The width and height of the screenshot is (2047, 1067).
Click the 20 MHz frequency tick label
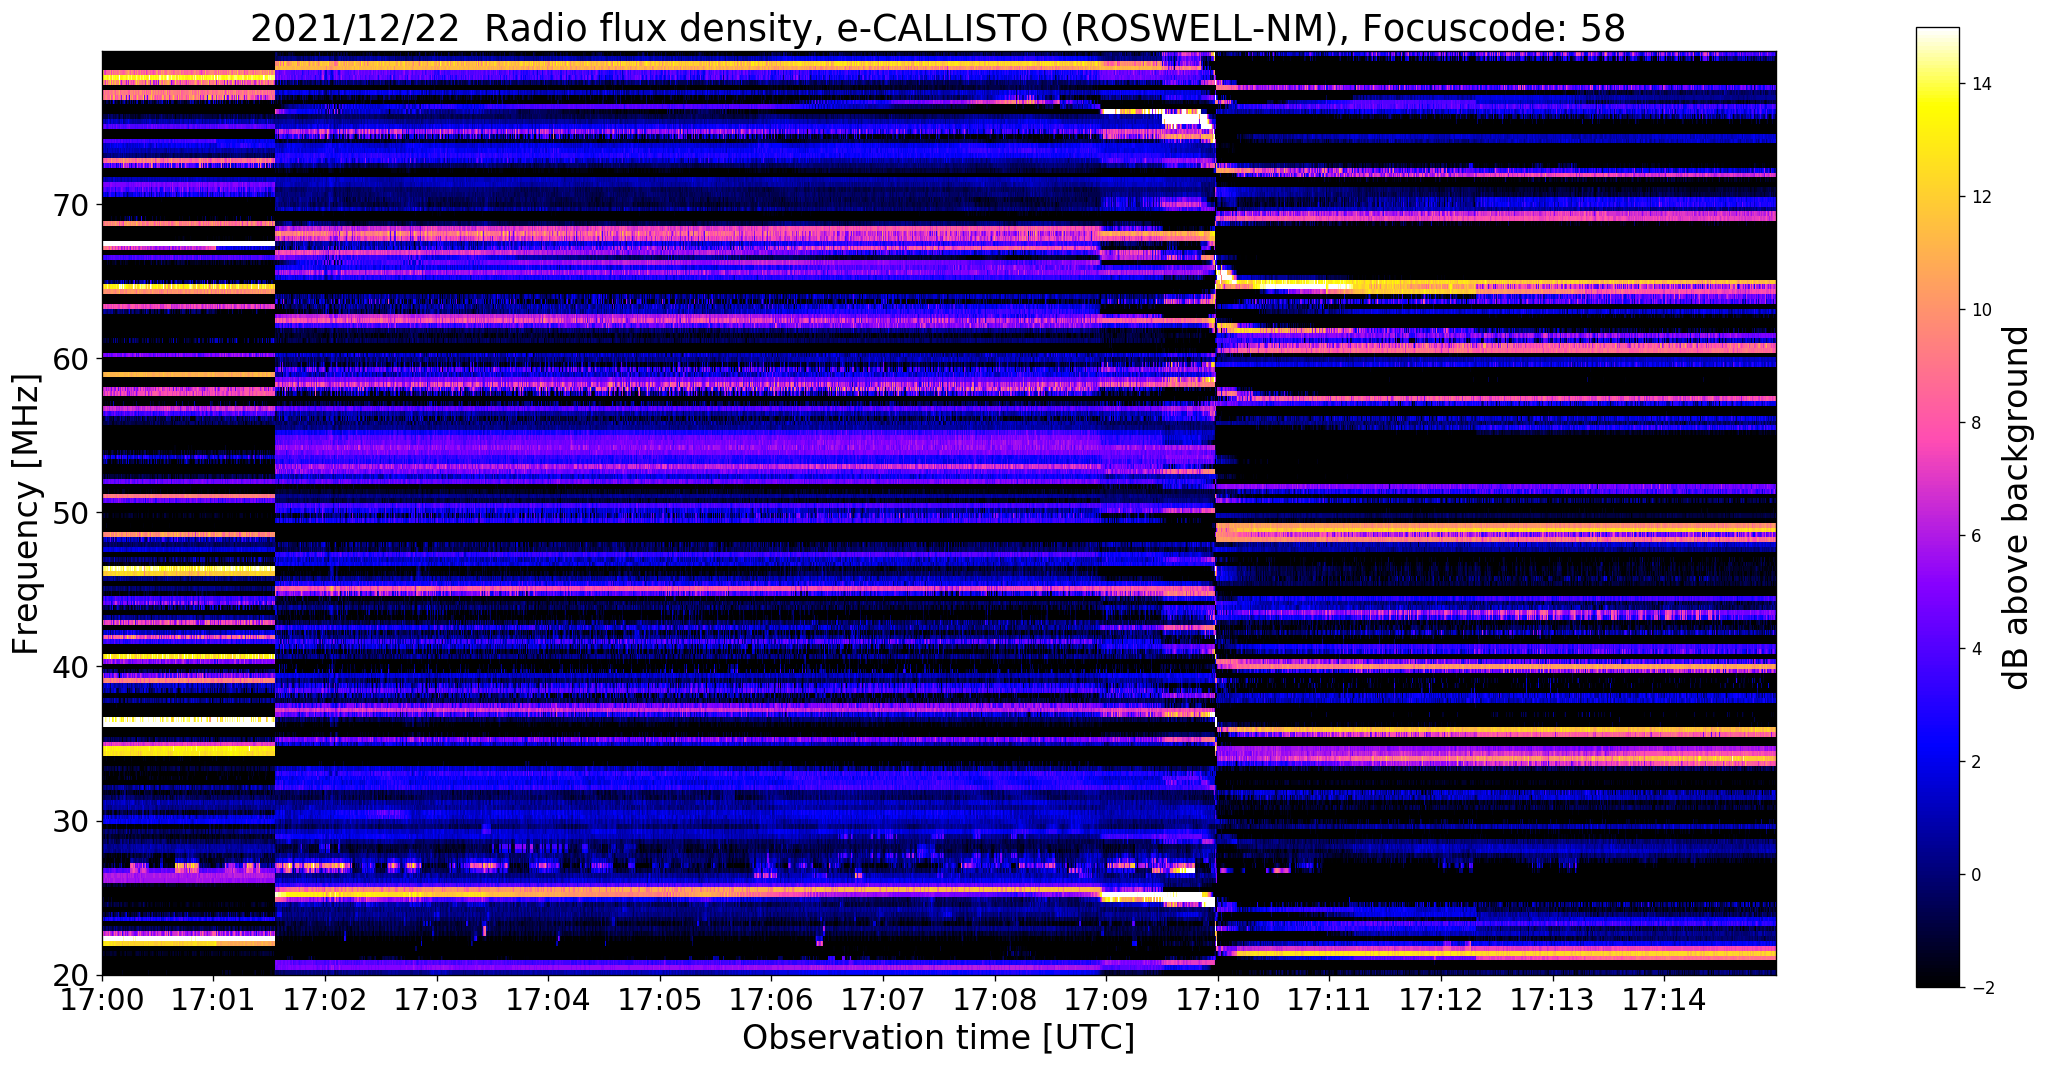click(72, 975)
